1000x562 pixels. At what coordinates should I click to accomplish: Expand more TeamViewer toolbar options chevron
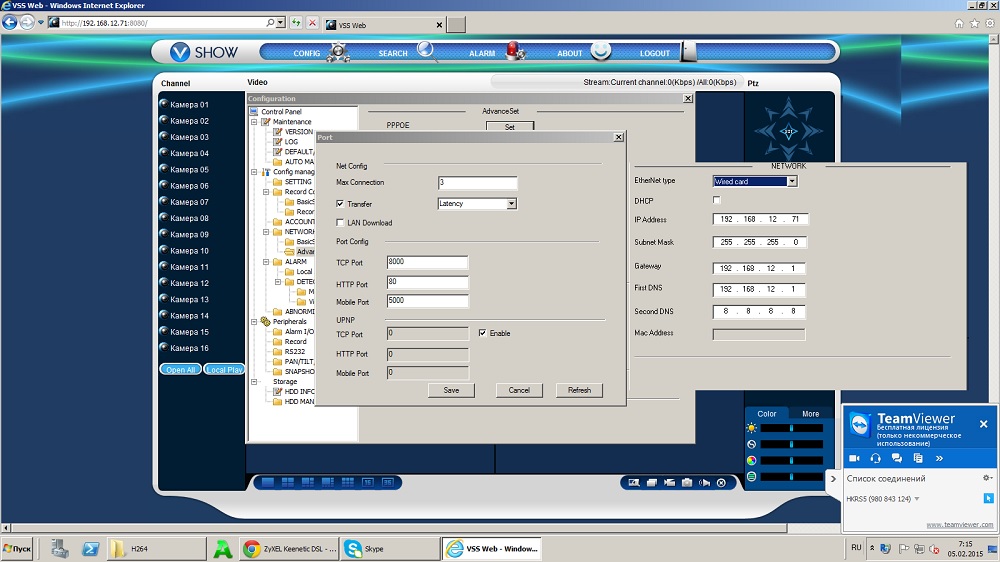pyautogui.click(x=939, y=458)
